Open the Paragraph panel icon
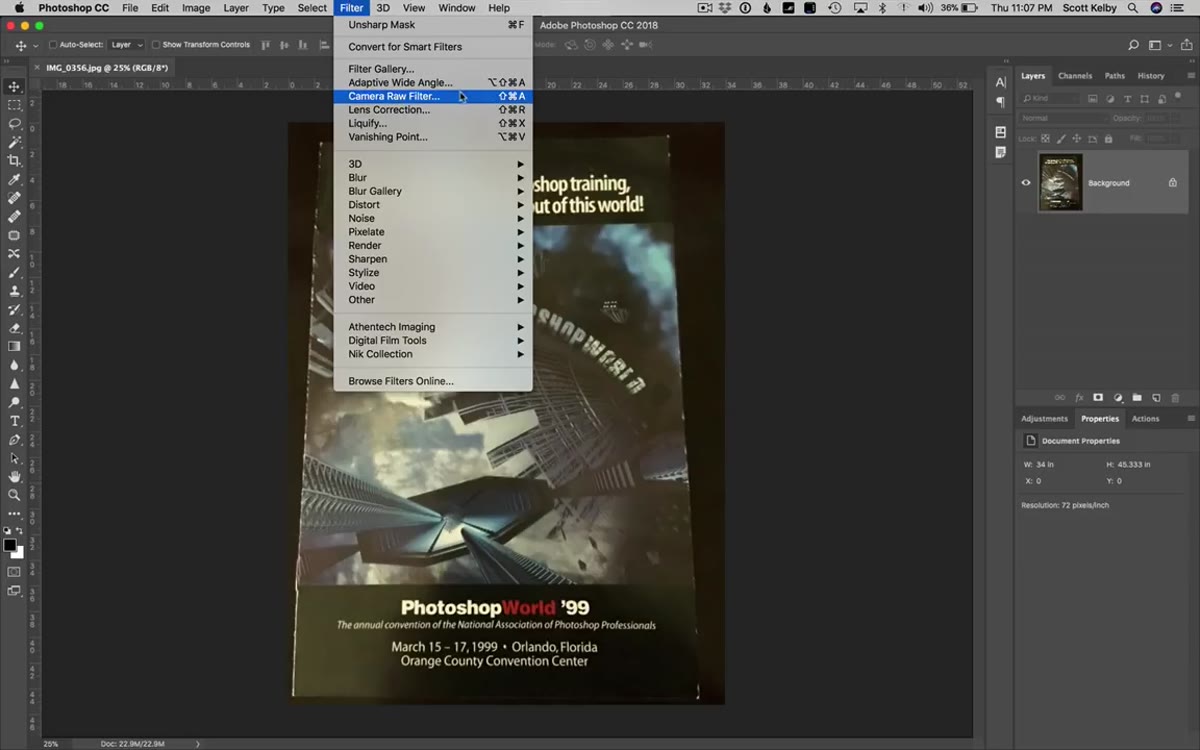Image resolution: width=1200 pixels, height=750 pixels. [1000, 102]
